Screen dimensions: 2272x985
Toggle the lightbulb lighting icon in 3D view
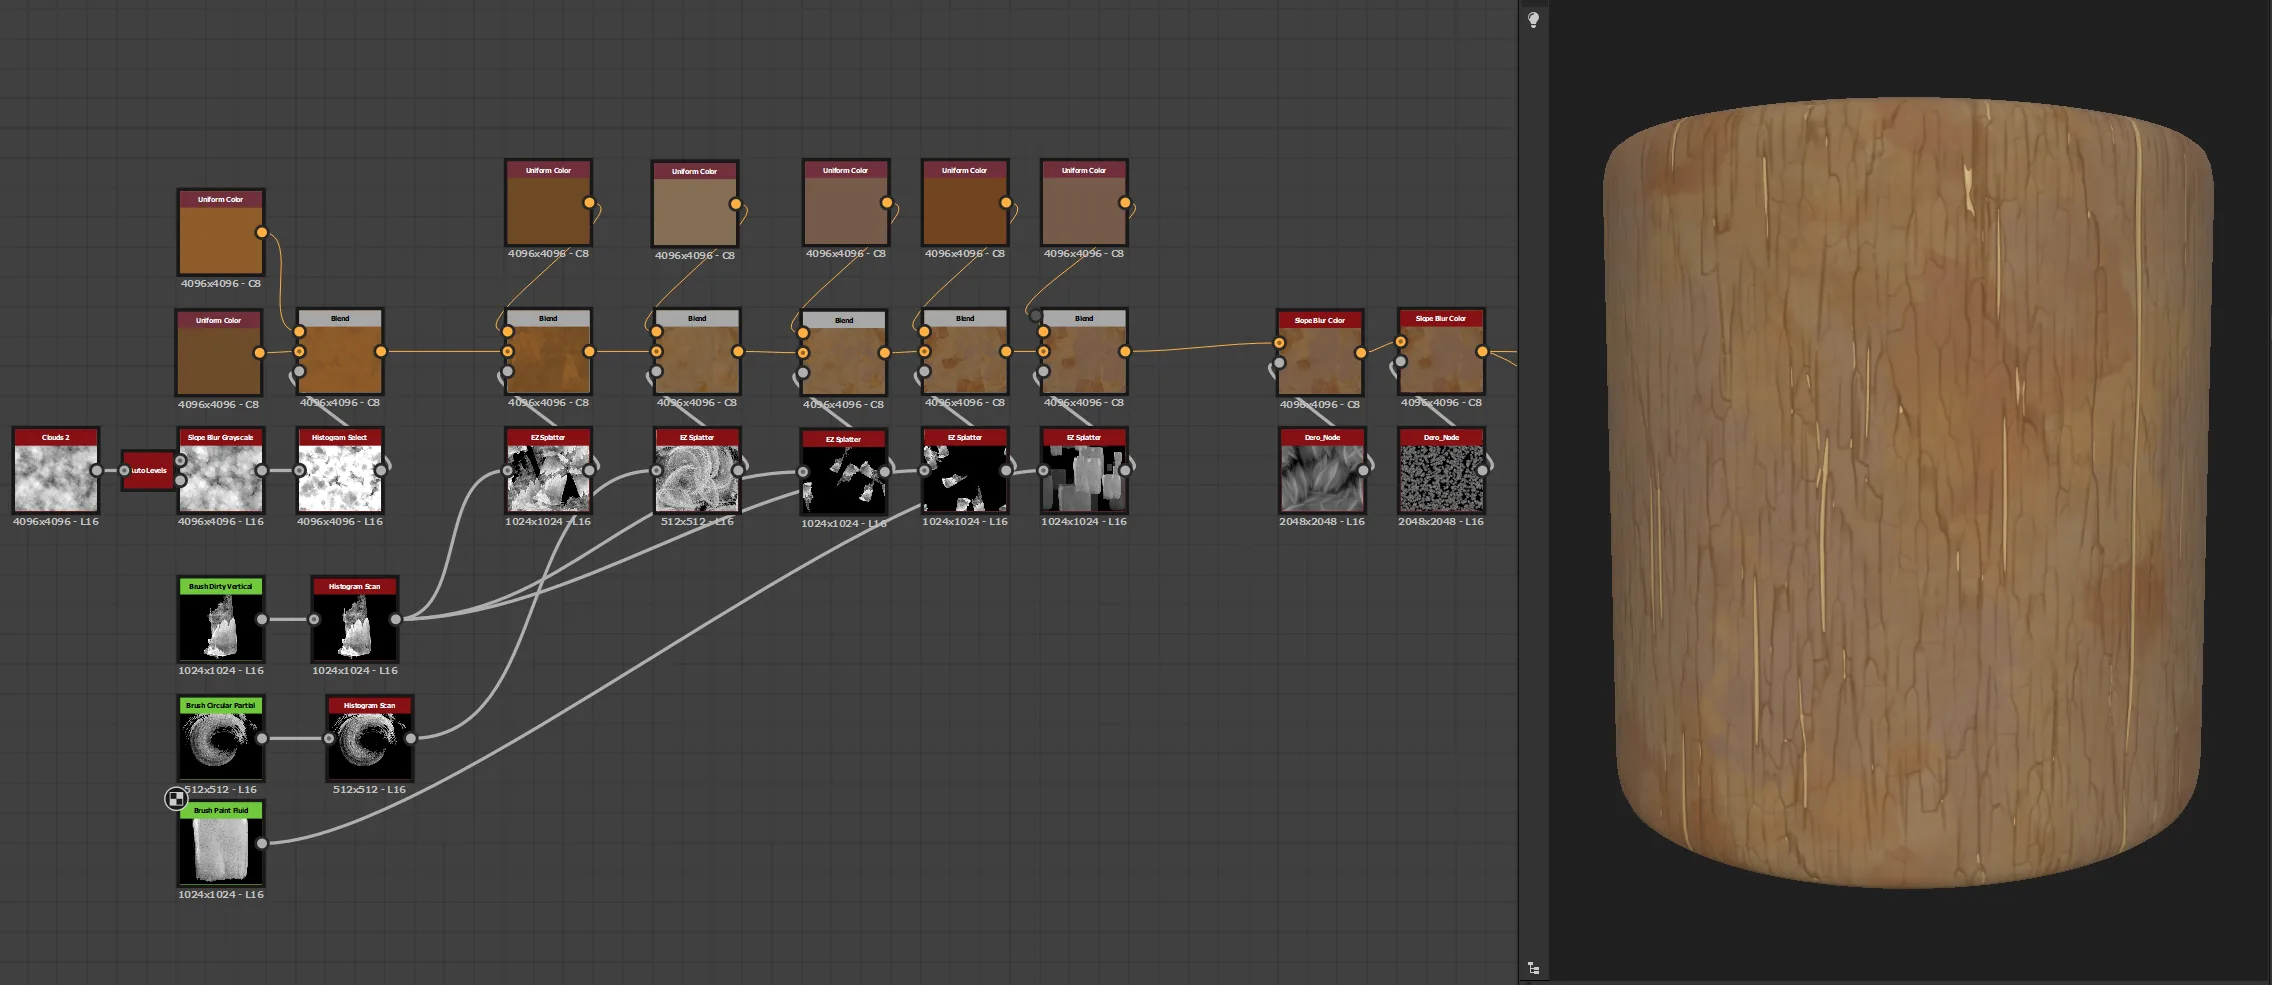tap(1533, 20)
